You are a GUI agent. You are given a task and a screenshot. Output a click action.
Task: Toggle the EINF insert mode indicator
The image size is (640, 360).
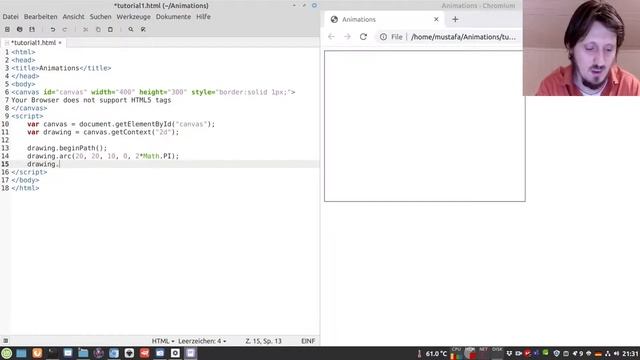click(x=308, y=341)
